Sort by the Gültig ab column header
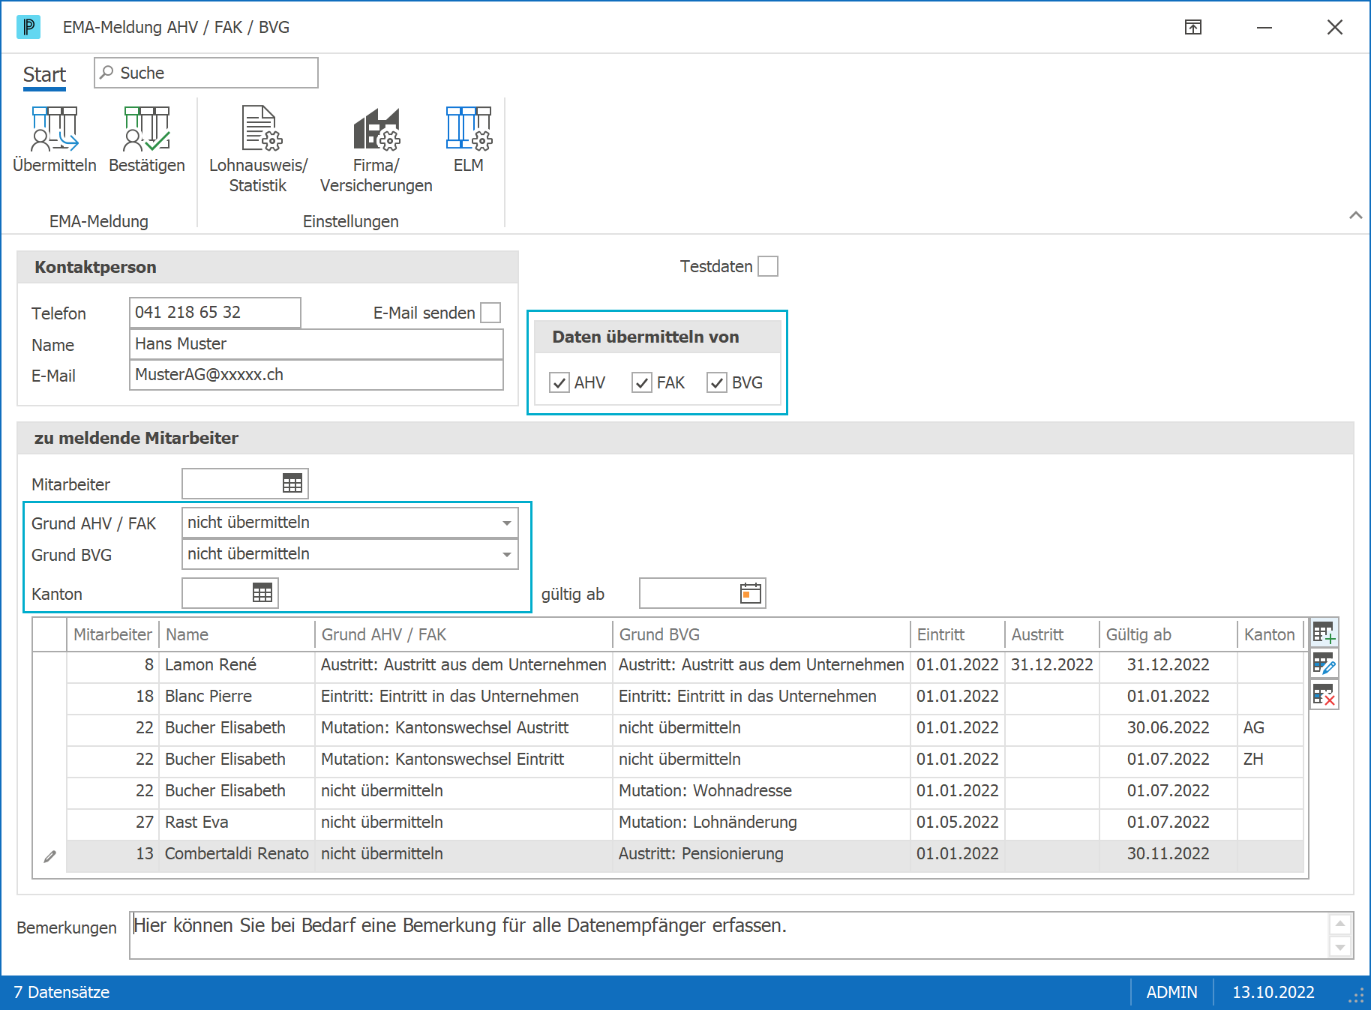 pyautogui.click(x=1168, y=635)
